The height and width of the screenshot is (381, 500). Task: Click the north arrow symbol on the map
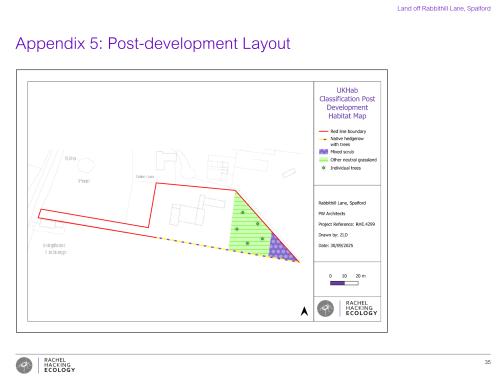click(304, 311)
